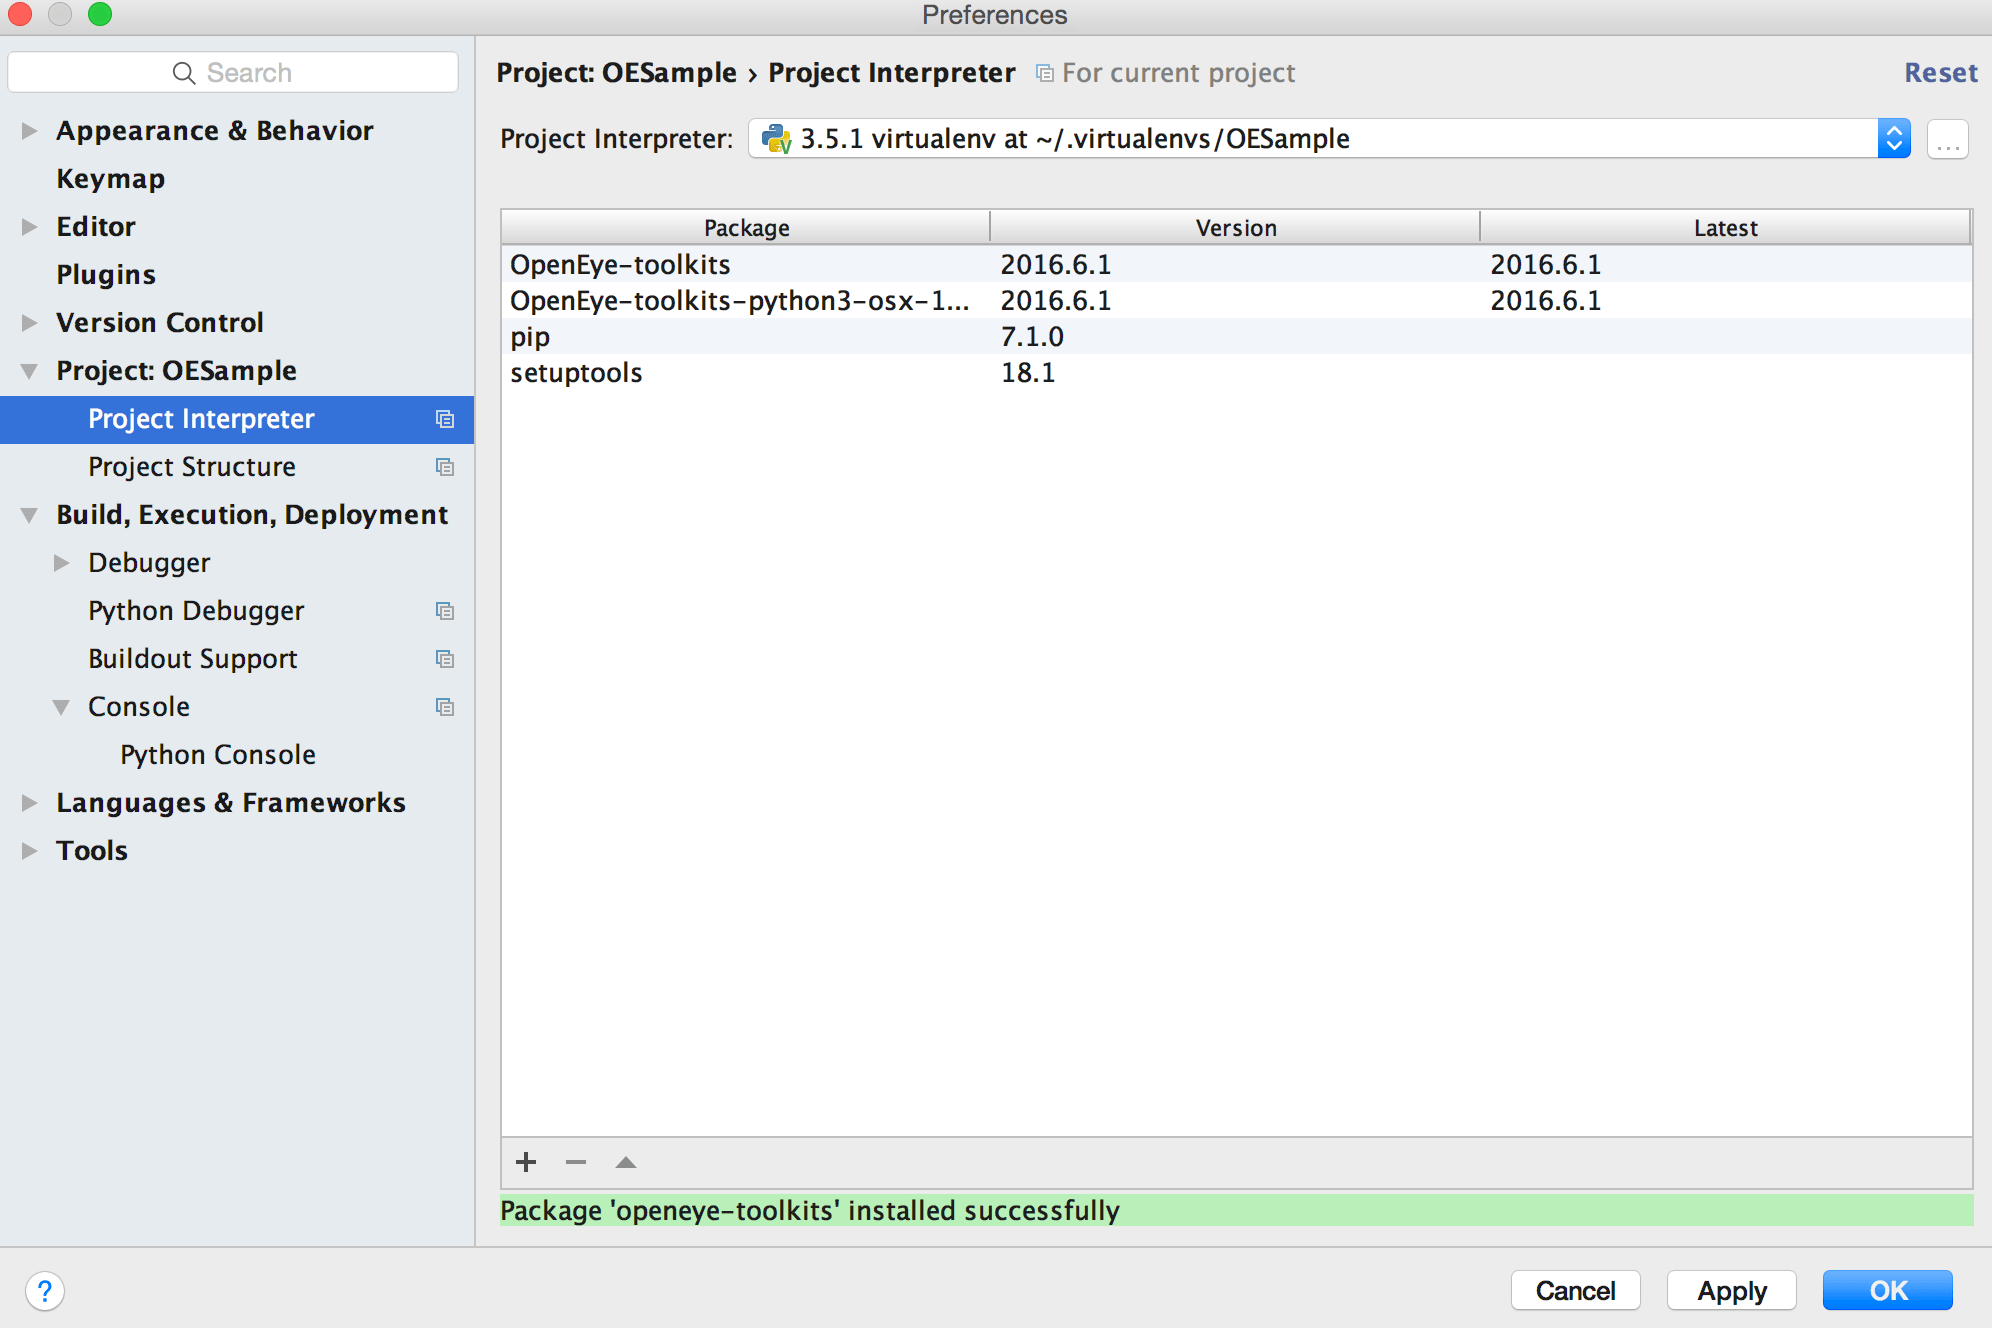Confirm settings with OK

1887,1290
